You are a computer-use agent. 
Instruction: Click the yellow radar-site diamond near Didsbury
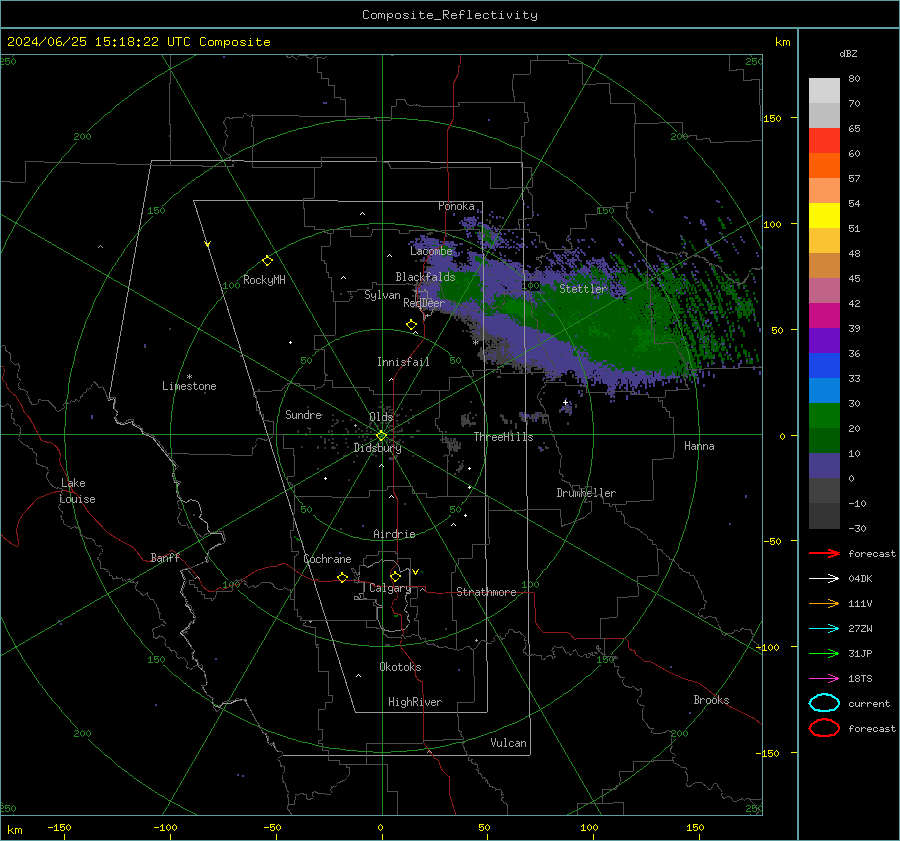[381, 435]
